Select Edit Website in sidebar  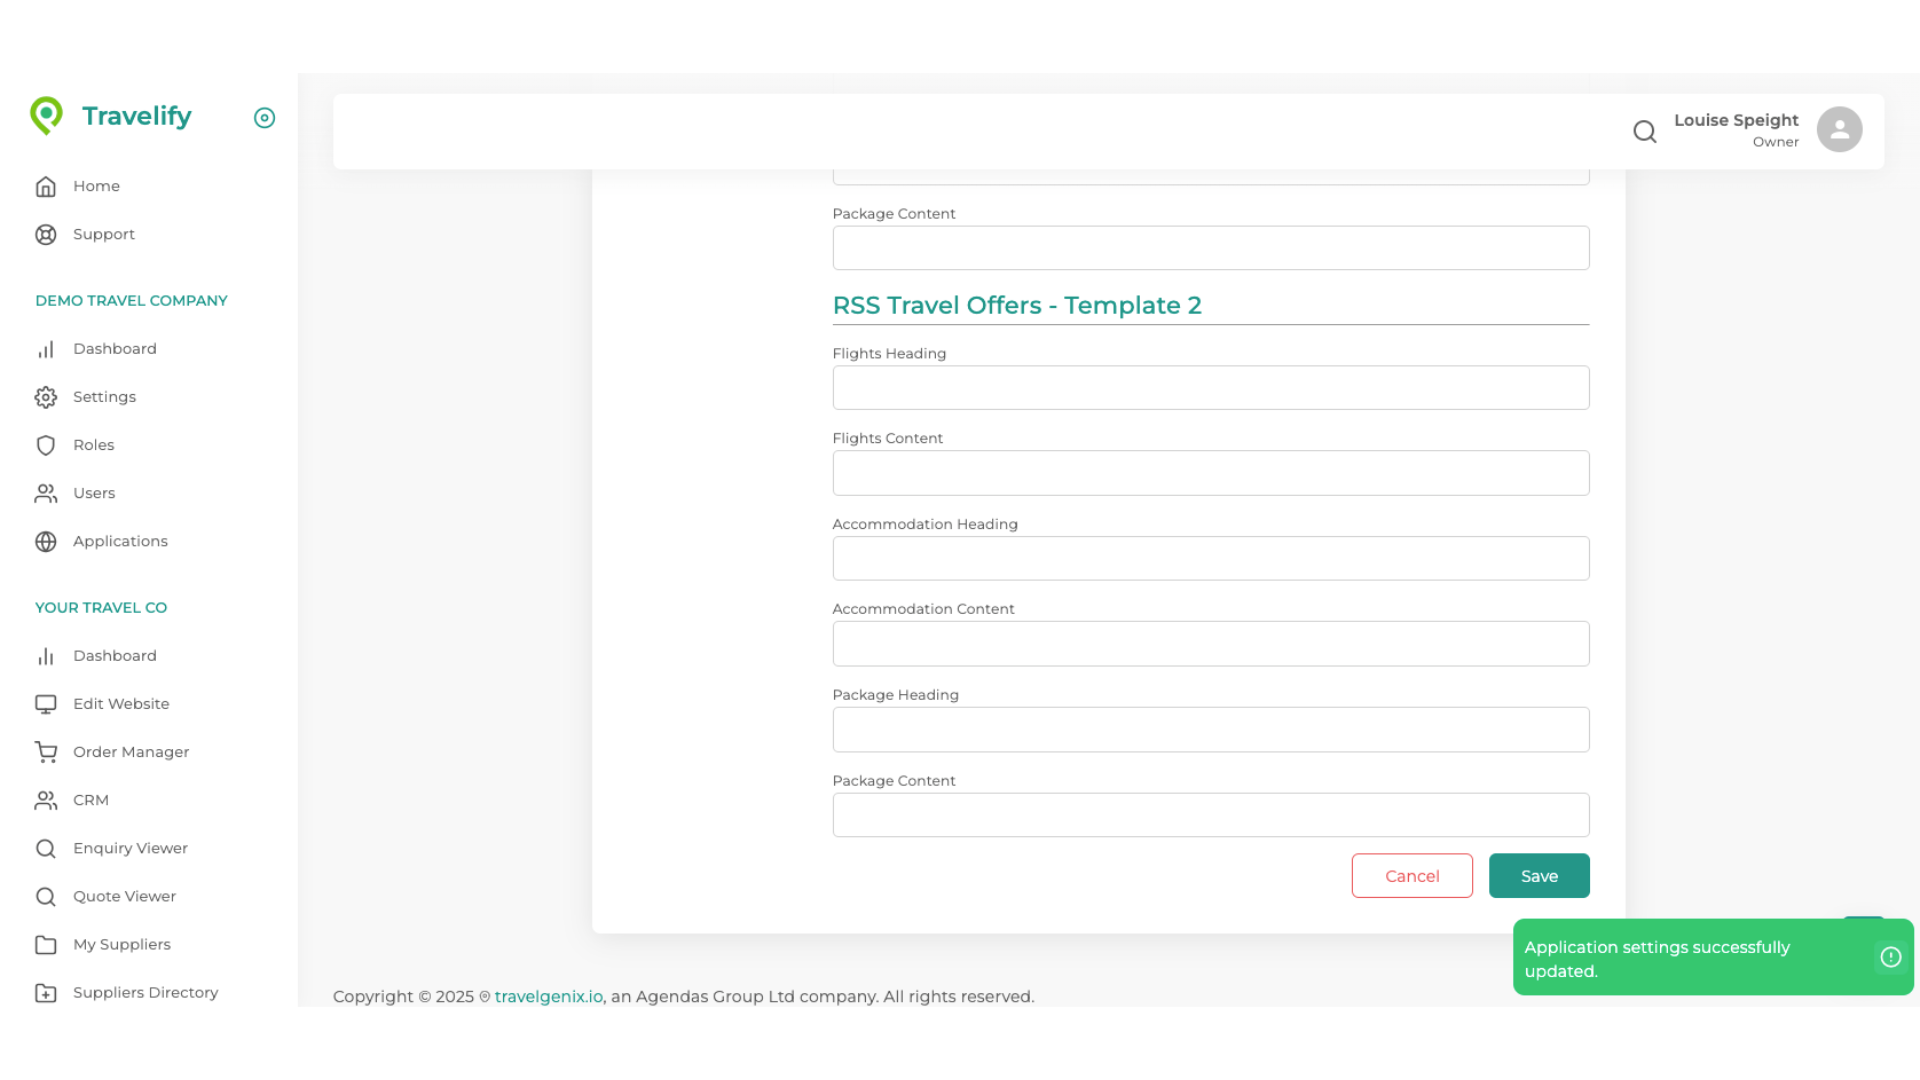coord(120,704)
